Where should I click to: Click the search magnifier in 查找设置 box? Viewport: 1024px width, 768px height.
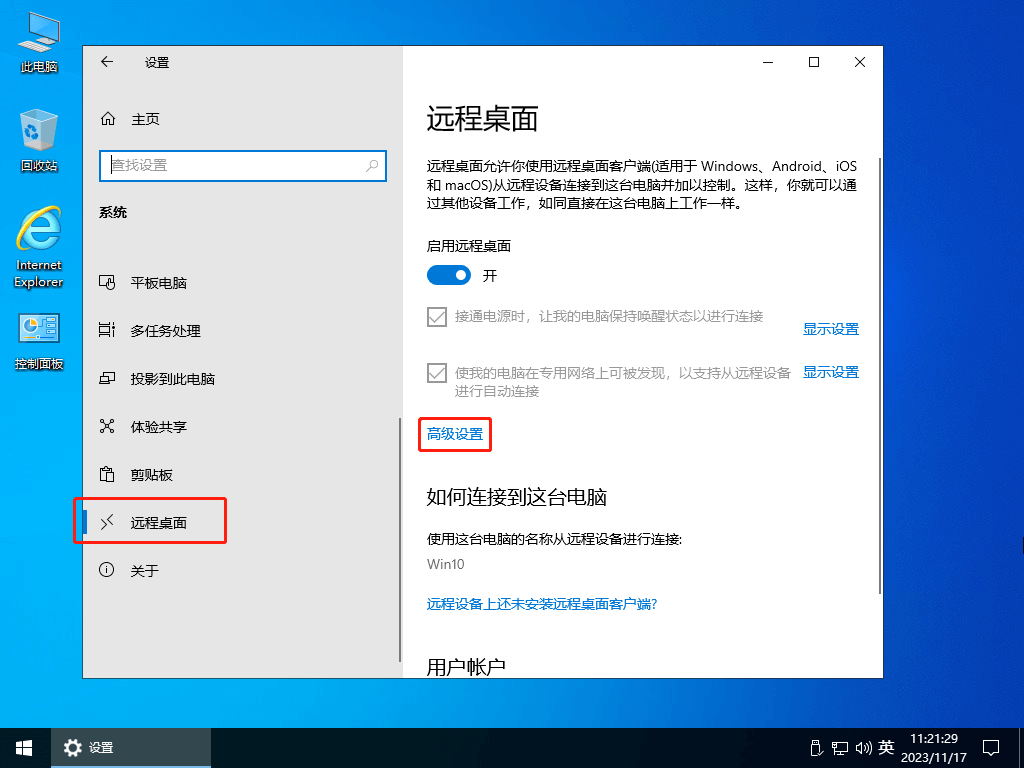pos(372,166)
